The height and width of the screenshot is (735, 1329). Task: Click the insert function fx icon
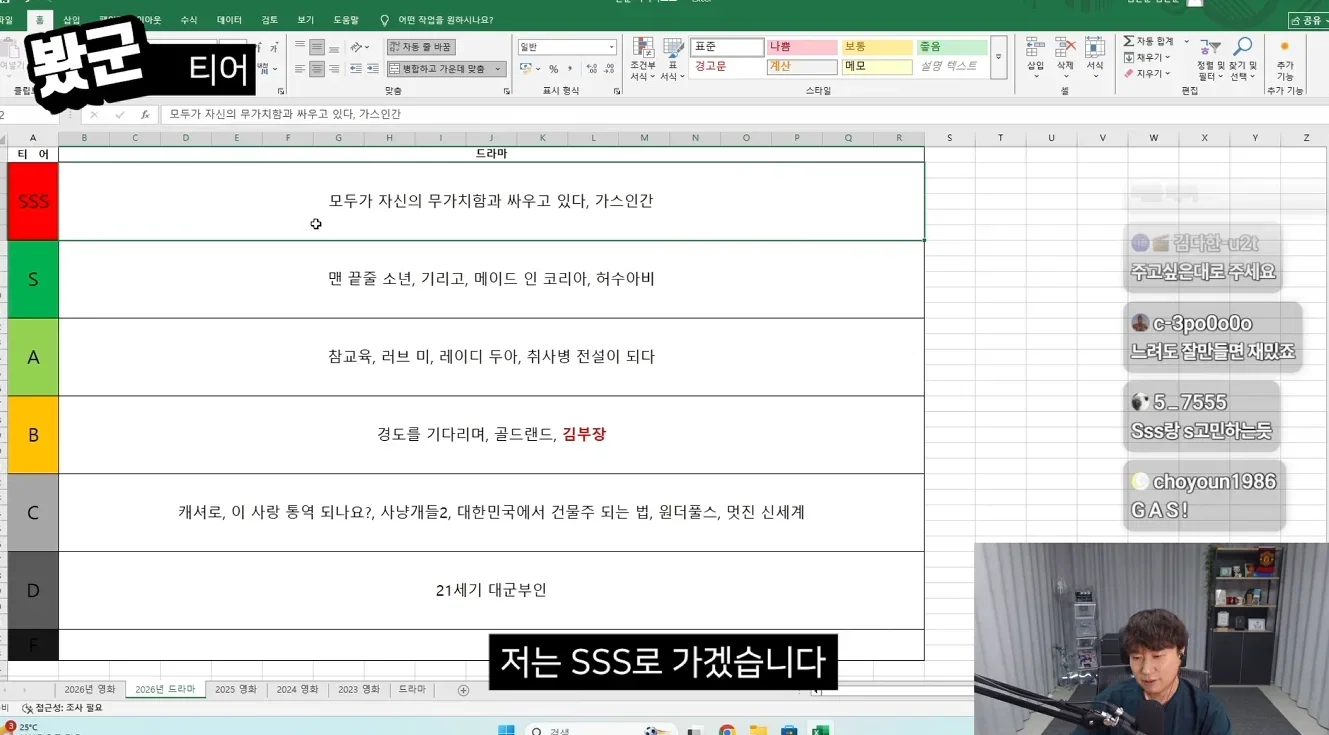pyautogui.click(x=145, y=115)
